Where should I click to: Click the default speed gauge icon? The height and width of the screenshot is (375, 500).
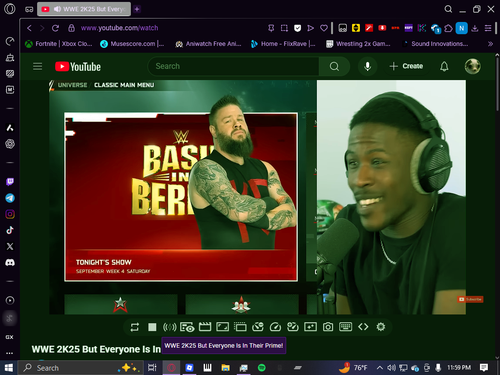[x=275, y=327]
